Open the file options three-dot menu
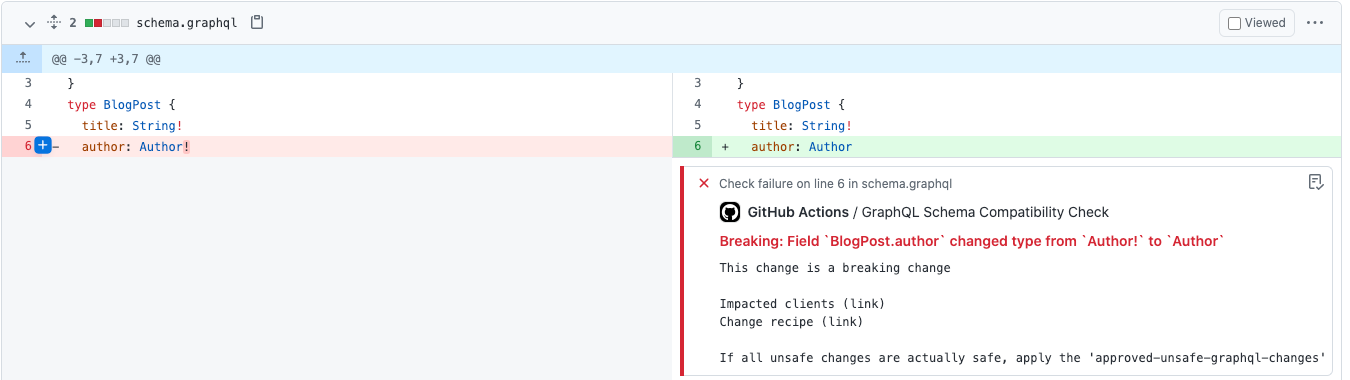This screenshot has width=1350, height=380. tap(1315, 23)
